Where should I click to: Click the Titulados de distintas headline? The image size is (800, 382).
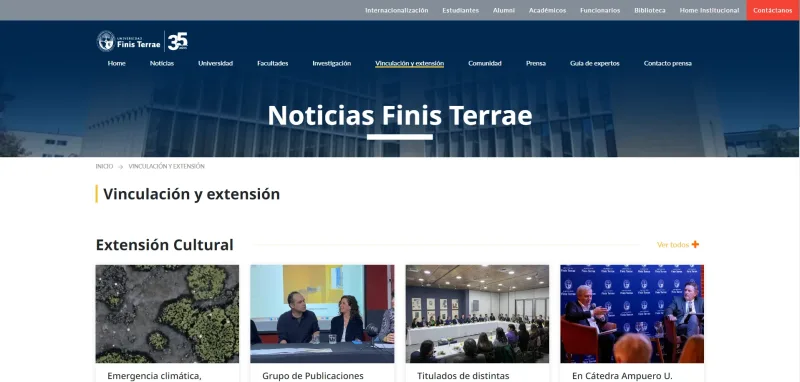point(463,376)
